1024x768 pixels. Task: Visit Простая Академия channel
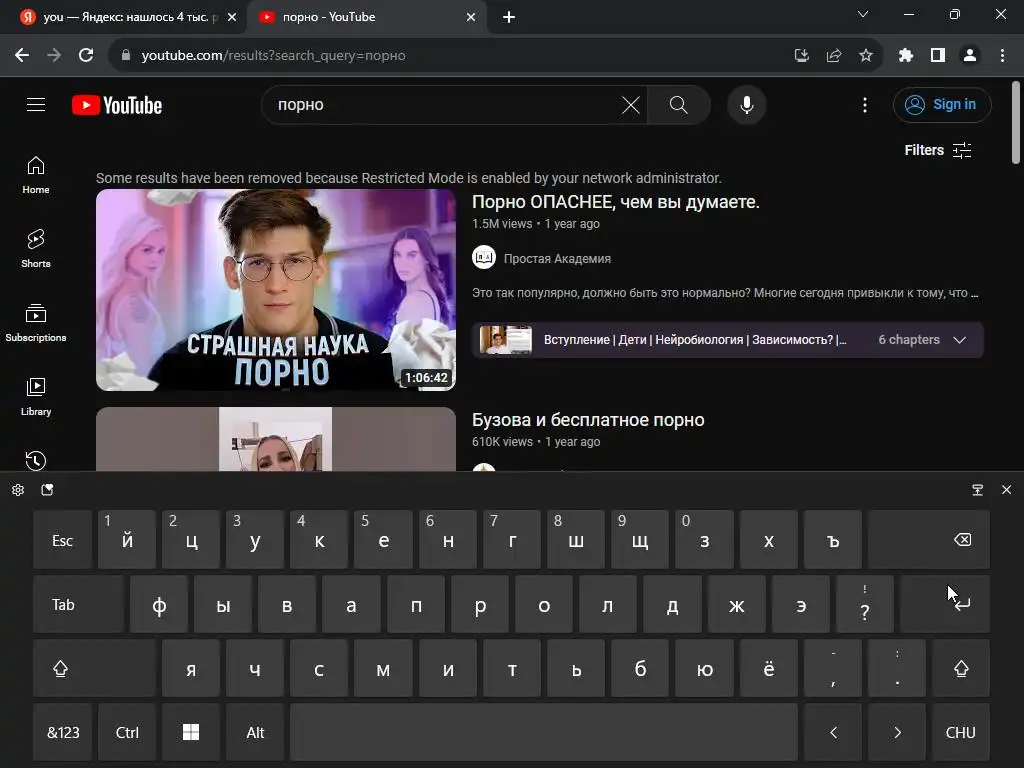coord(557,259)
